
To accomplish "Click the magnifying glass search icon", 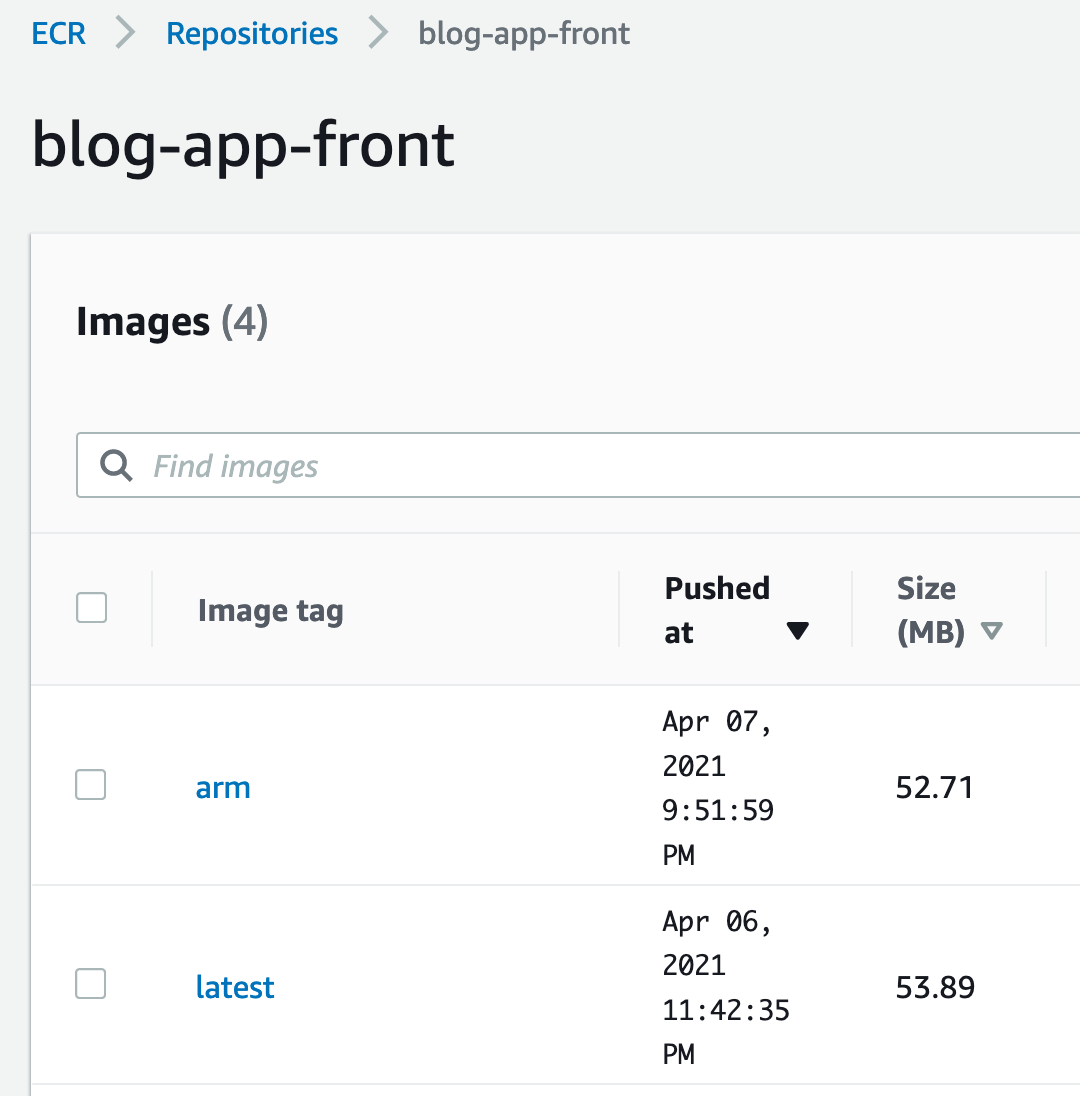I will (117, 465).
